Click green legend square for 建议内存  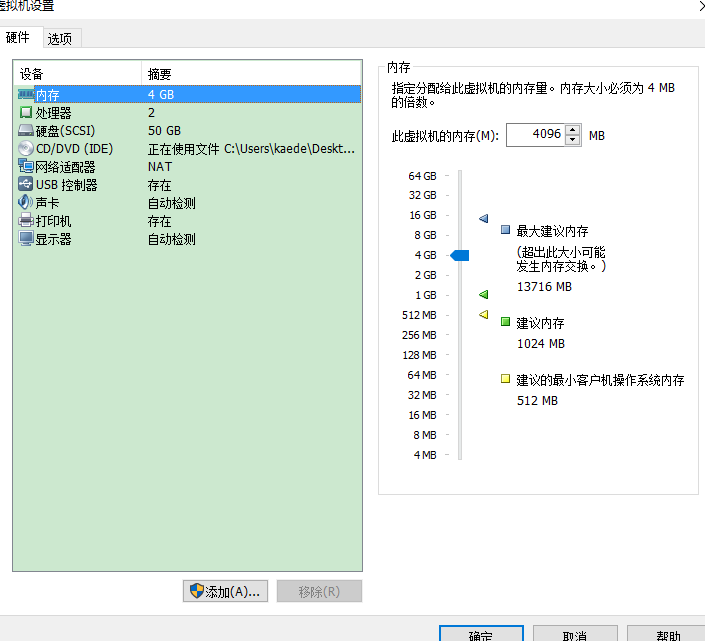(505, 321)
